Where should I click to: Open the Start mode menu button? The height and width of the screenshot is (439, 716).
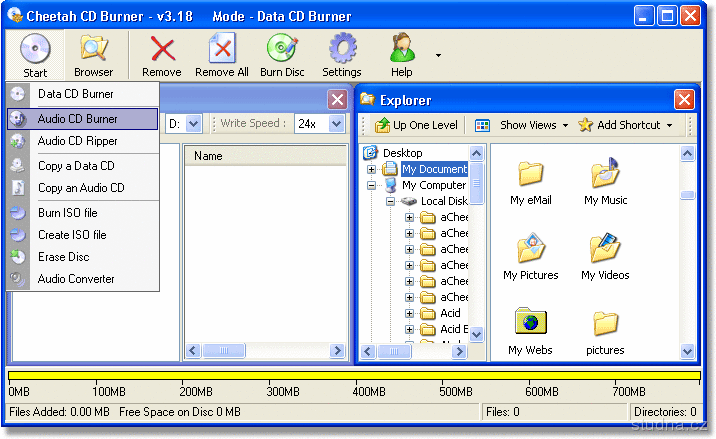pyautogui.click(x=35, y=55)
